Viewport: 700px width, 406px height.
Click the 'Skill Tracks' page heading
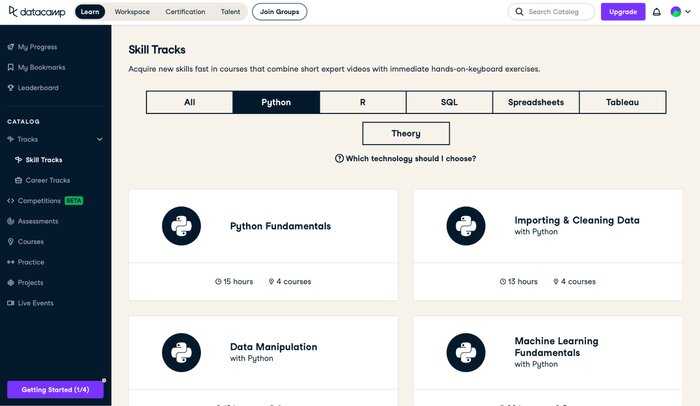tap(157, 50)
